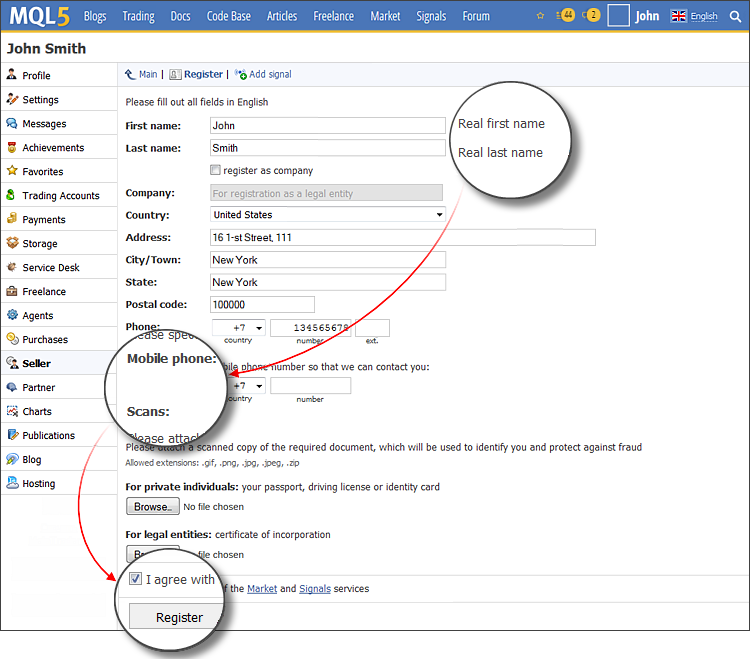Open messages badge showing 2
The width and height of the screenshot is (750, 659).
pyautogui.click(x=591, y=15)
